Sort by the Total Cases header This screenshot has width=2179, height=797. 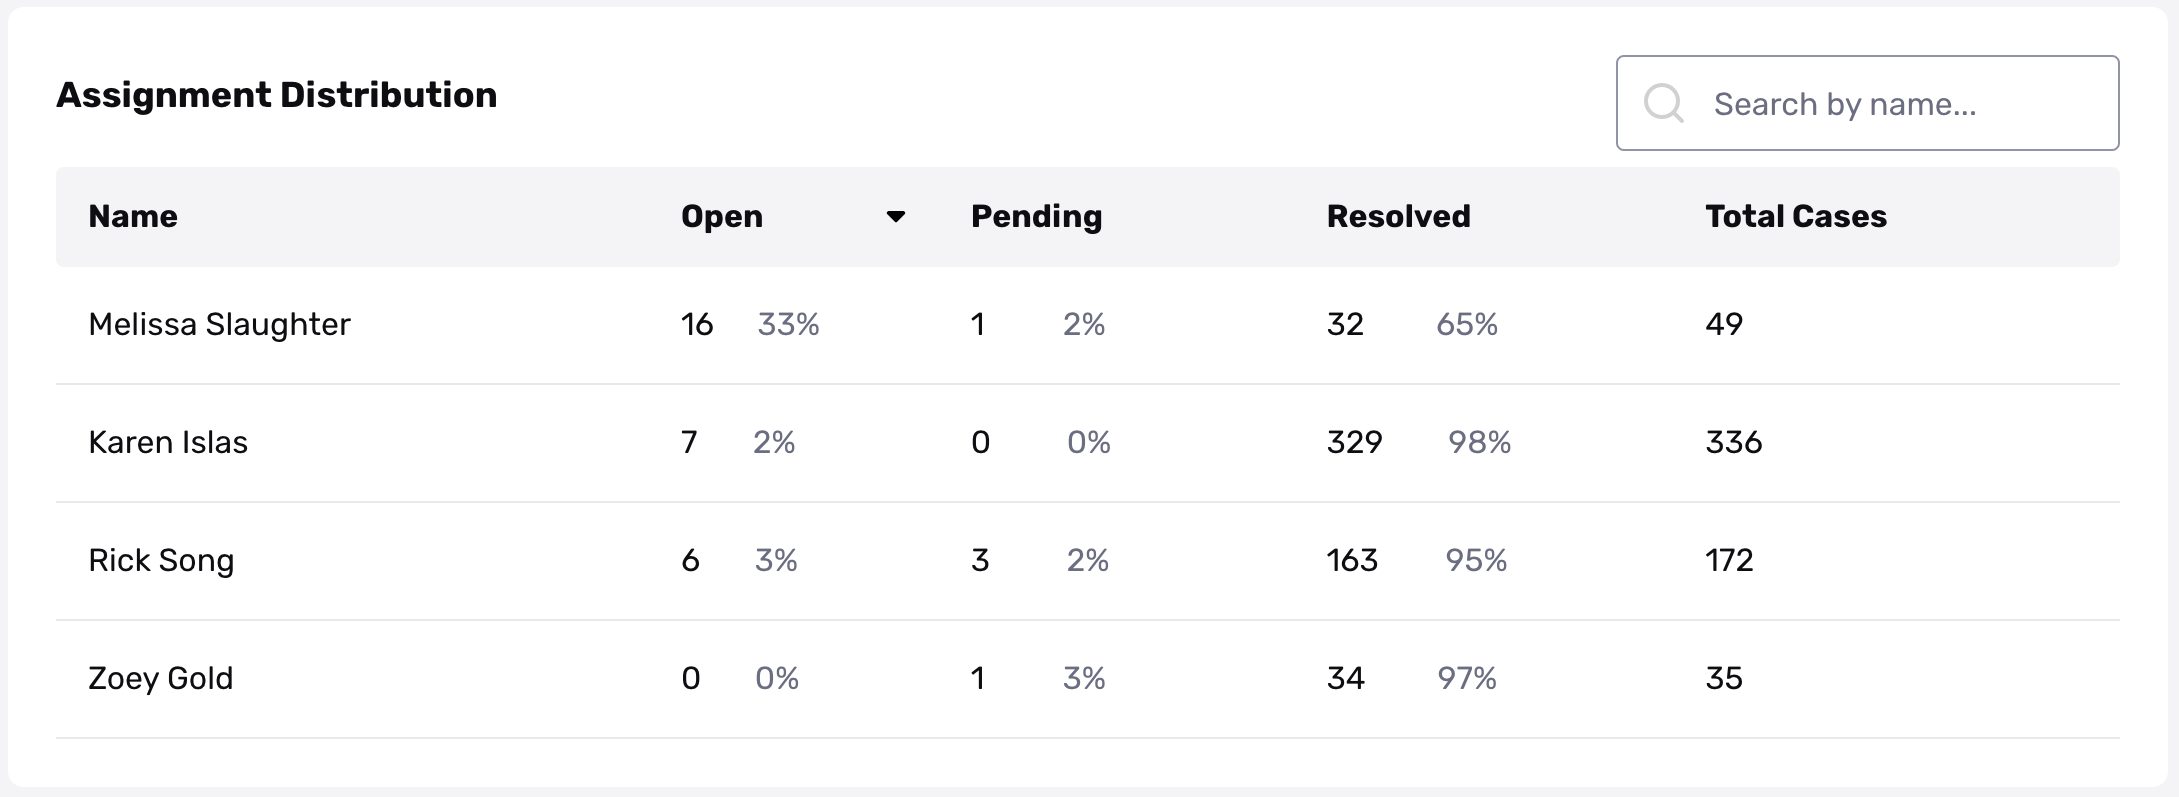[x=1796, y=216]
